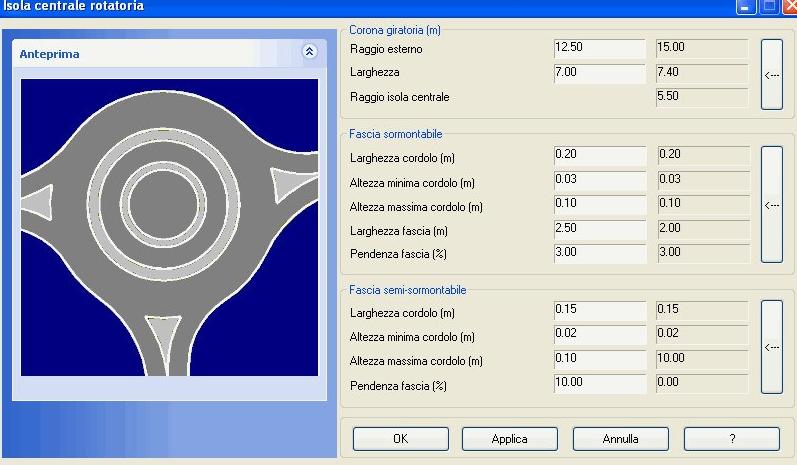The height and width of the screenshot is (465, 797).
Task: Click the Fascia sormontabile copy-arrow button
Action: [770, 205]
